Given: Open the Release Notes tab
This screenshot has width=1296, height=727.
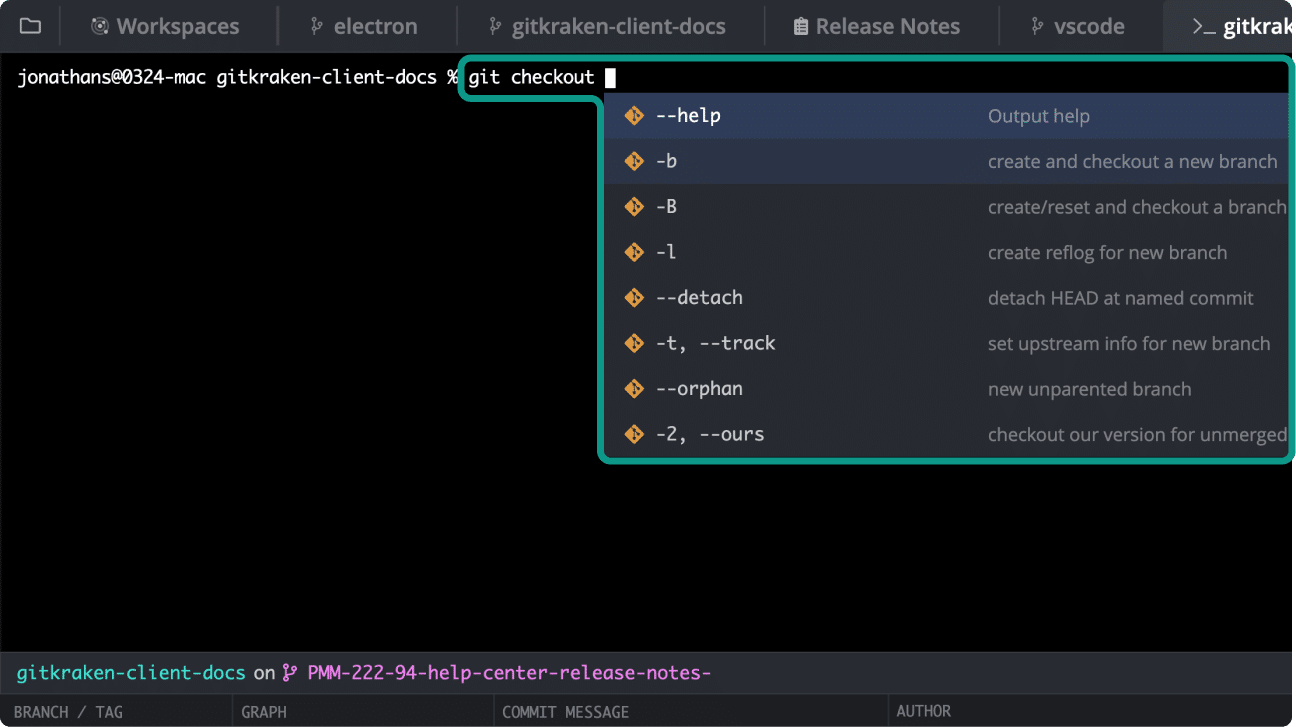Looking at the screenshot, I should (x=876, y=26).
